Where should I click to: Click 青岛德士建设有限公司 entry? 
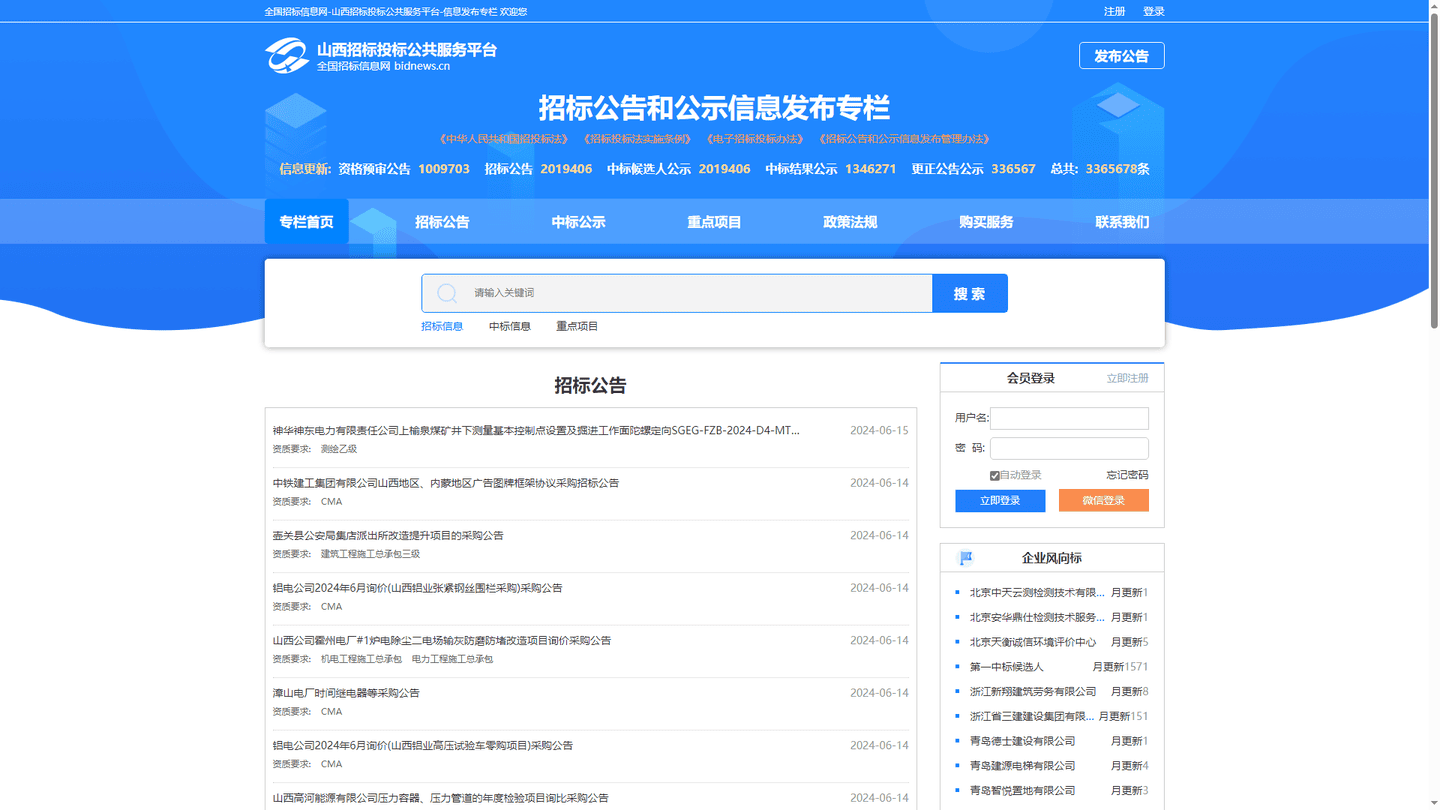(1022, 741)
